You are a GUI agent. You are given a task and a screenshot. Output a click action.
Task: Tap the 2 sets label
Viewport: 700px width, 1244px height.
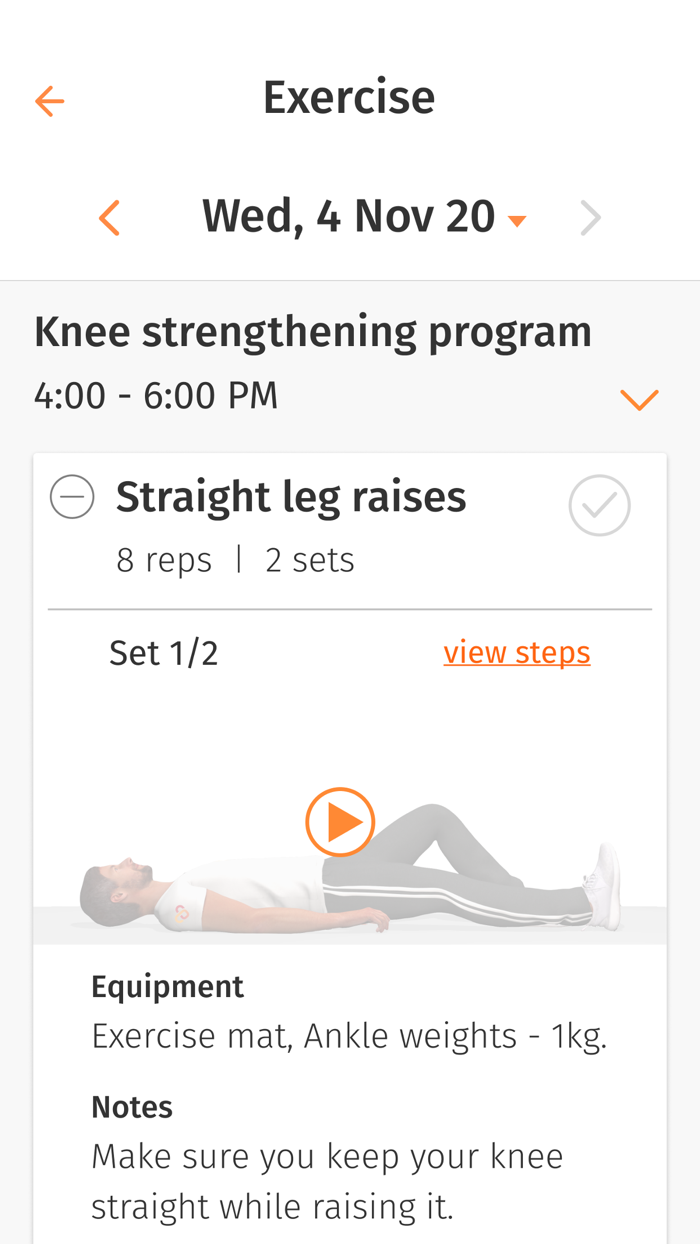[310, 560]
